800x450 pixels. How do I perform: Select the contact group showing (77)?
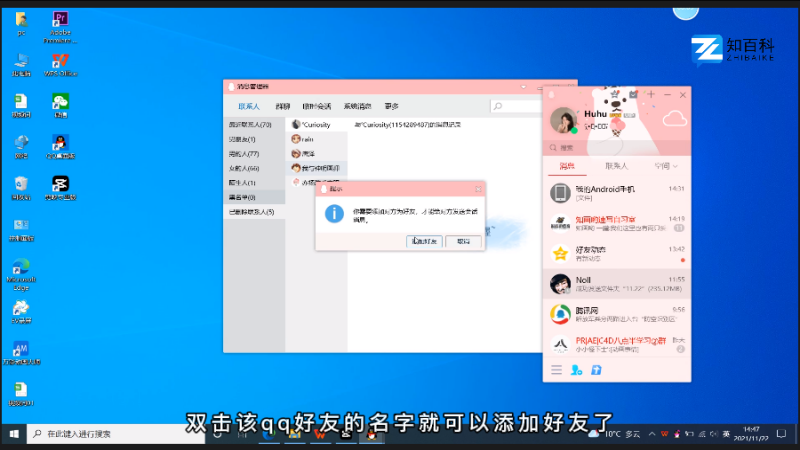pos(254,154)
